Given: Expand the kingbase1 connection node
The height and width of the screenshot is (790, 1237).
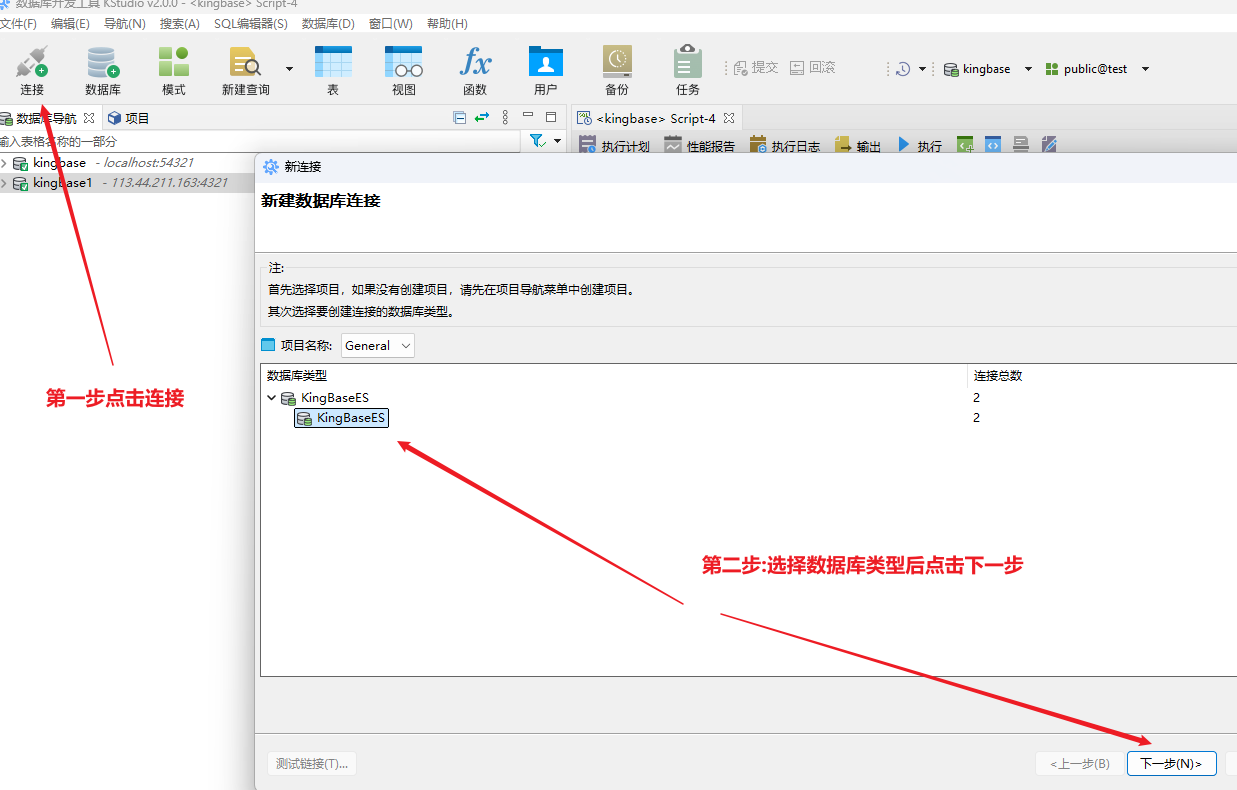Looking at the screenshot, I should click(x=4, y=183).
